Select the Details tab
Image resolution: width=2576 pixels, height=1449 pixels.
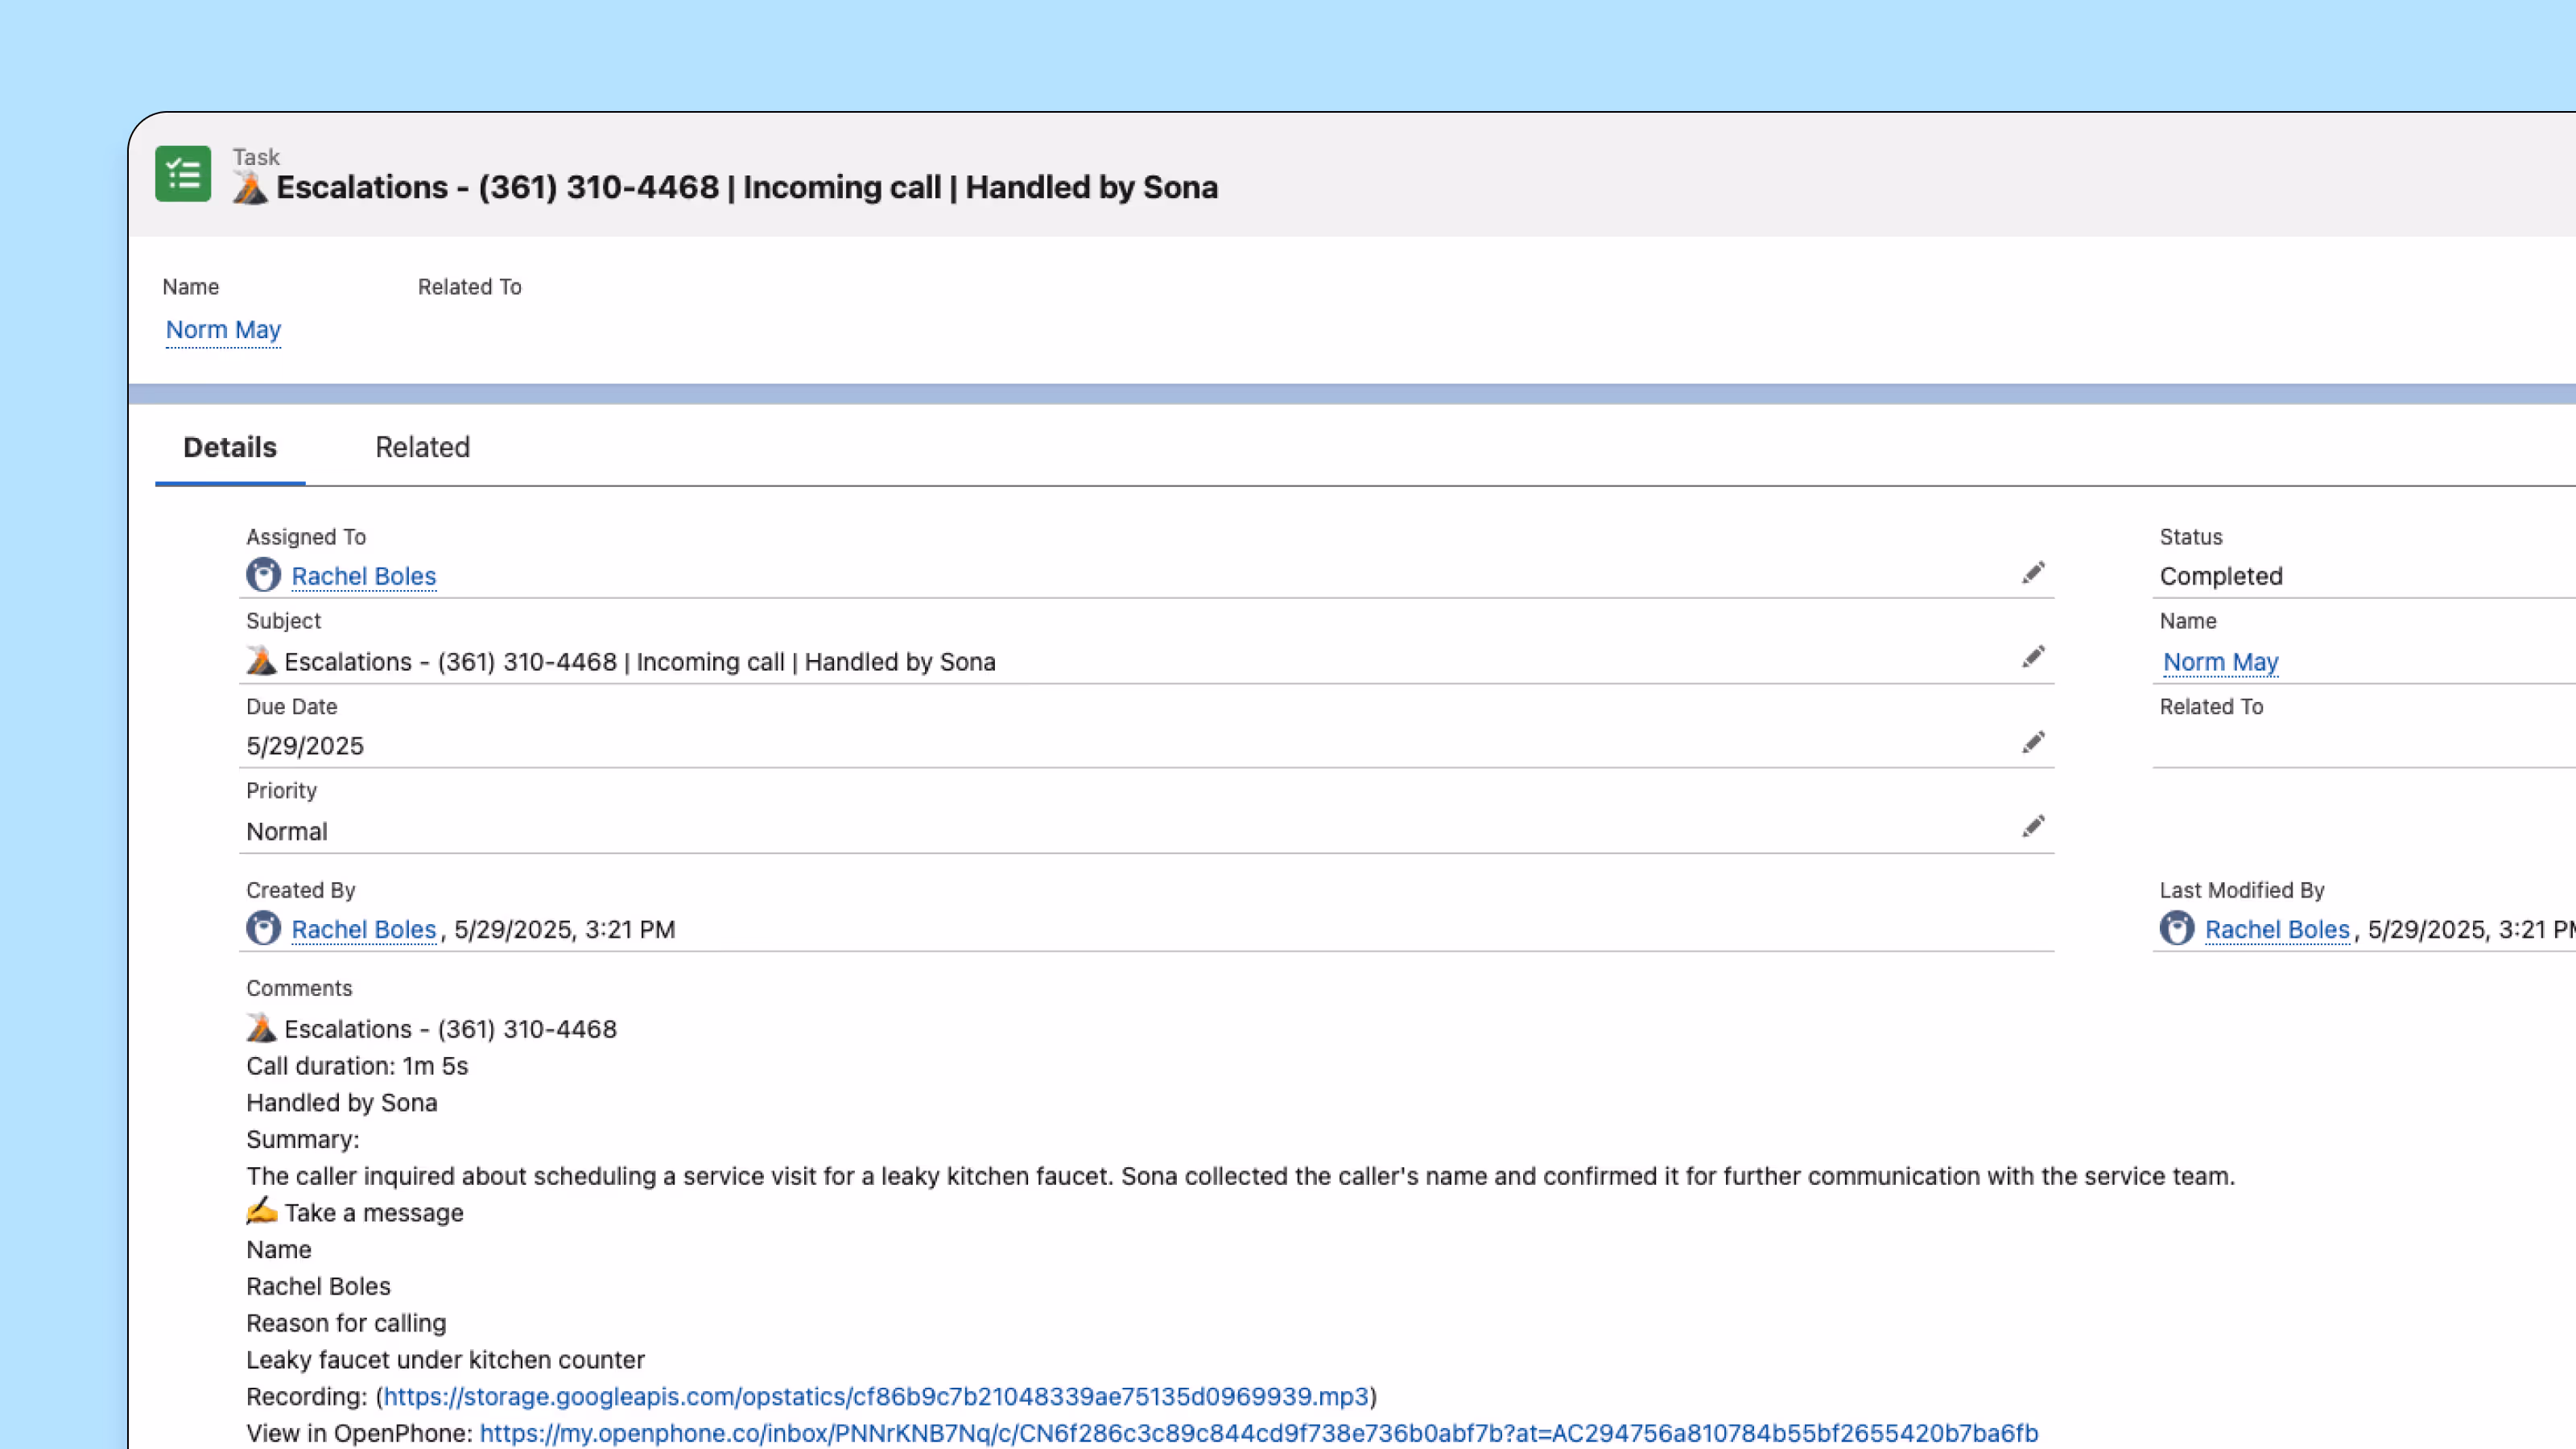click(230, 447)
